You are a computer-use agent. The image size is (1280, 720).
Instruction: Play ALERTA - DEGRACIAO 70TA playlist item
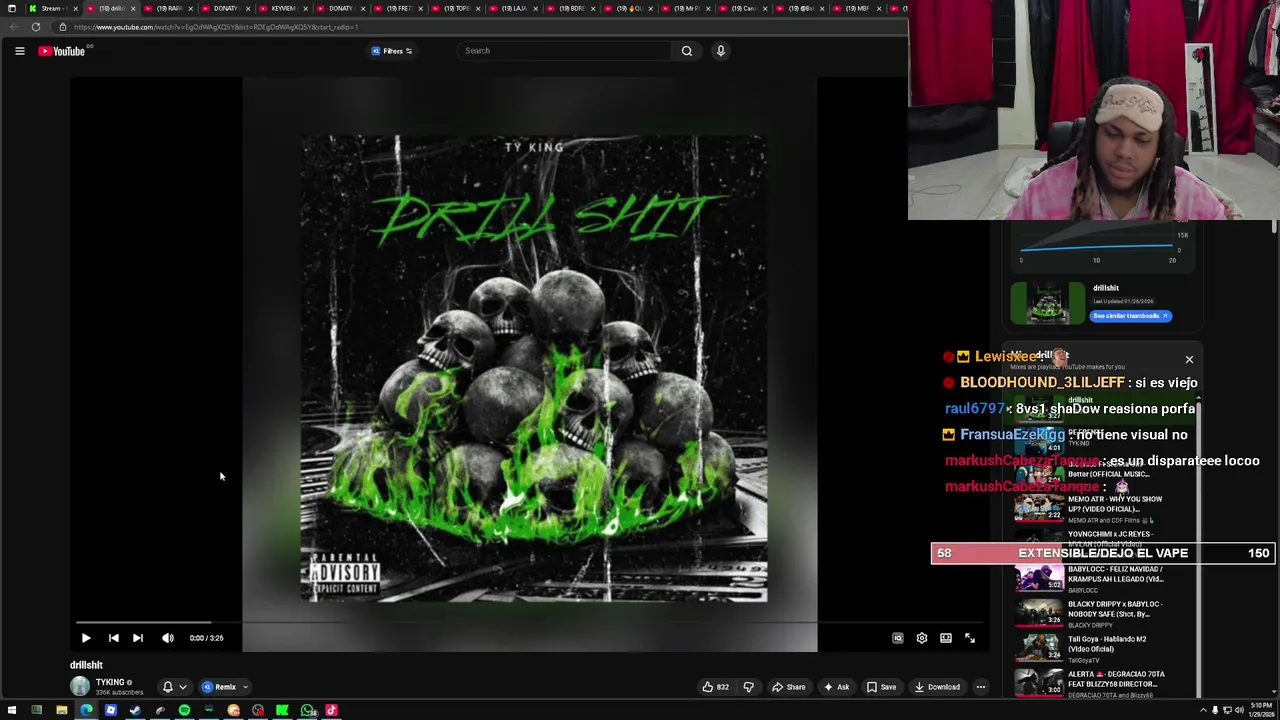point(1098,684)
